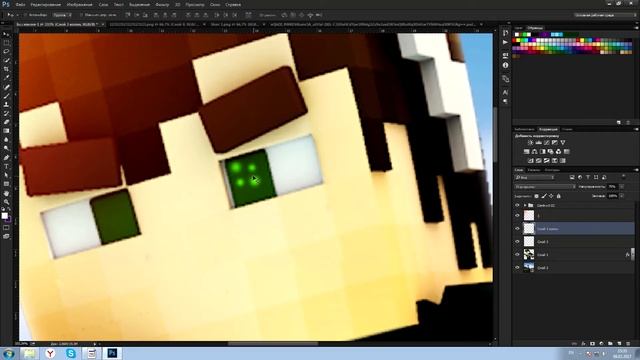640x360 pixels.
Task: Select the Rectangle shape tool
Action: (6, 184)
